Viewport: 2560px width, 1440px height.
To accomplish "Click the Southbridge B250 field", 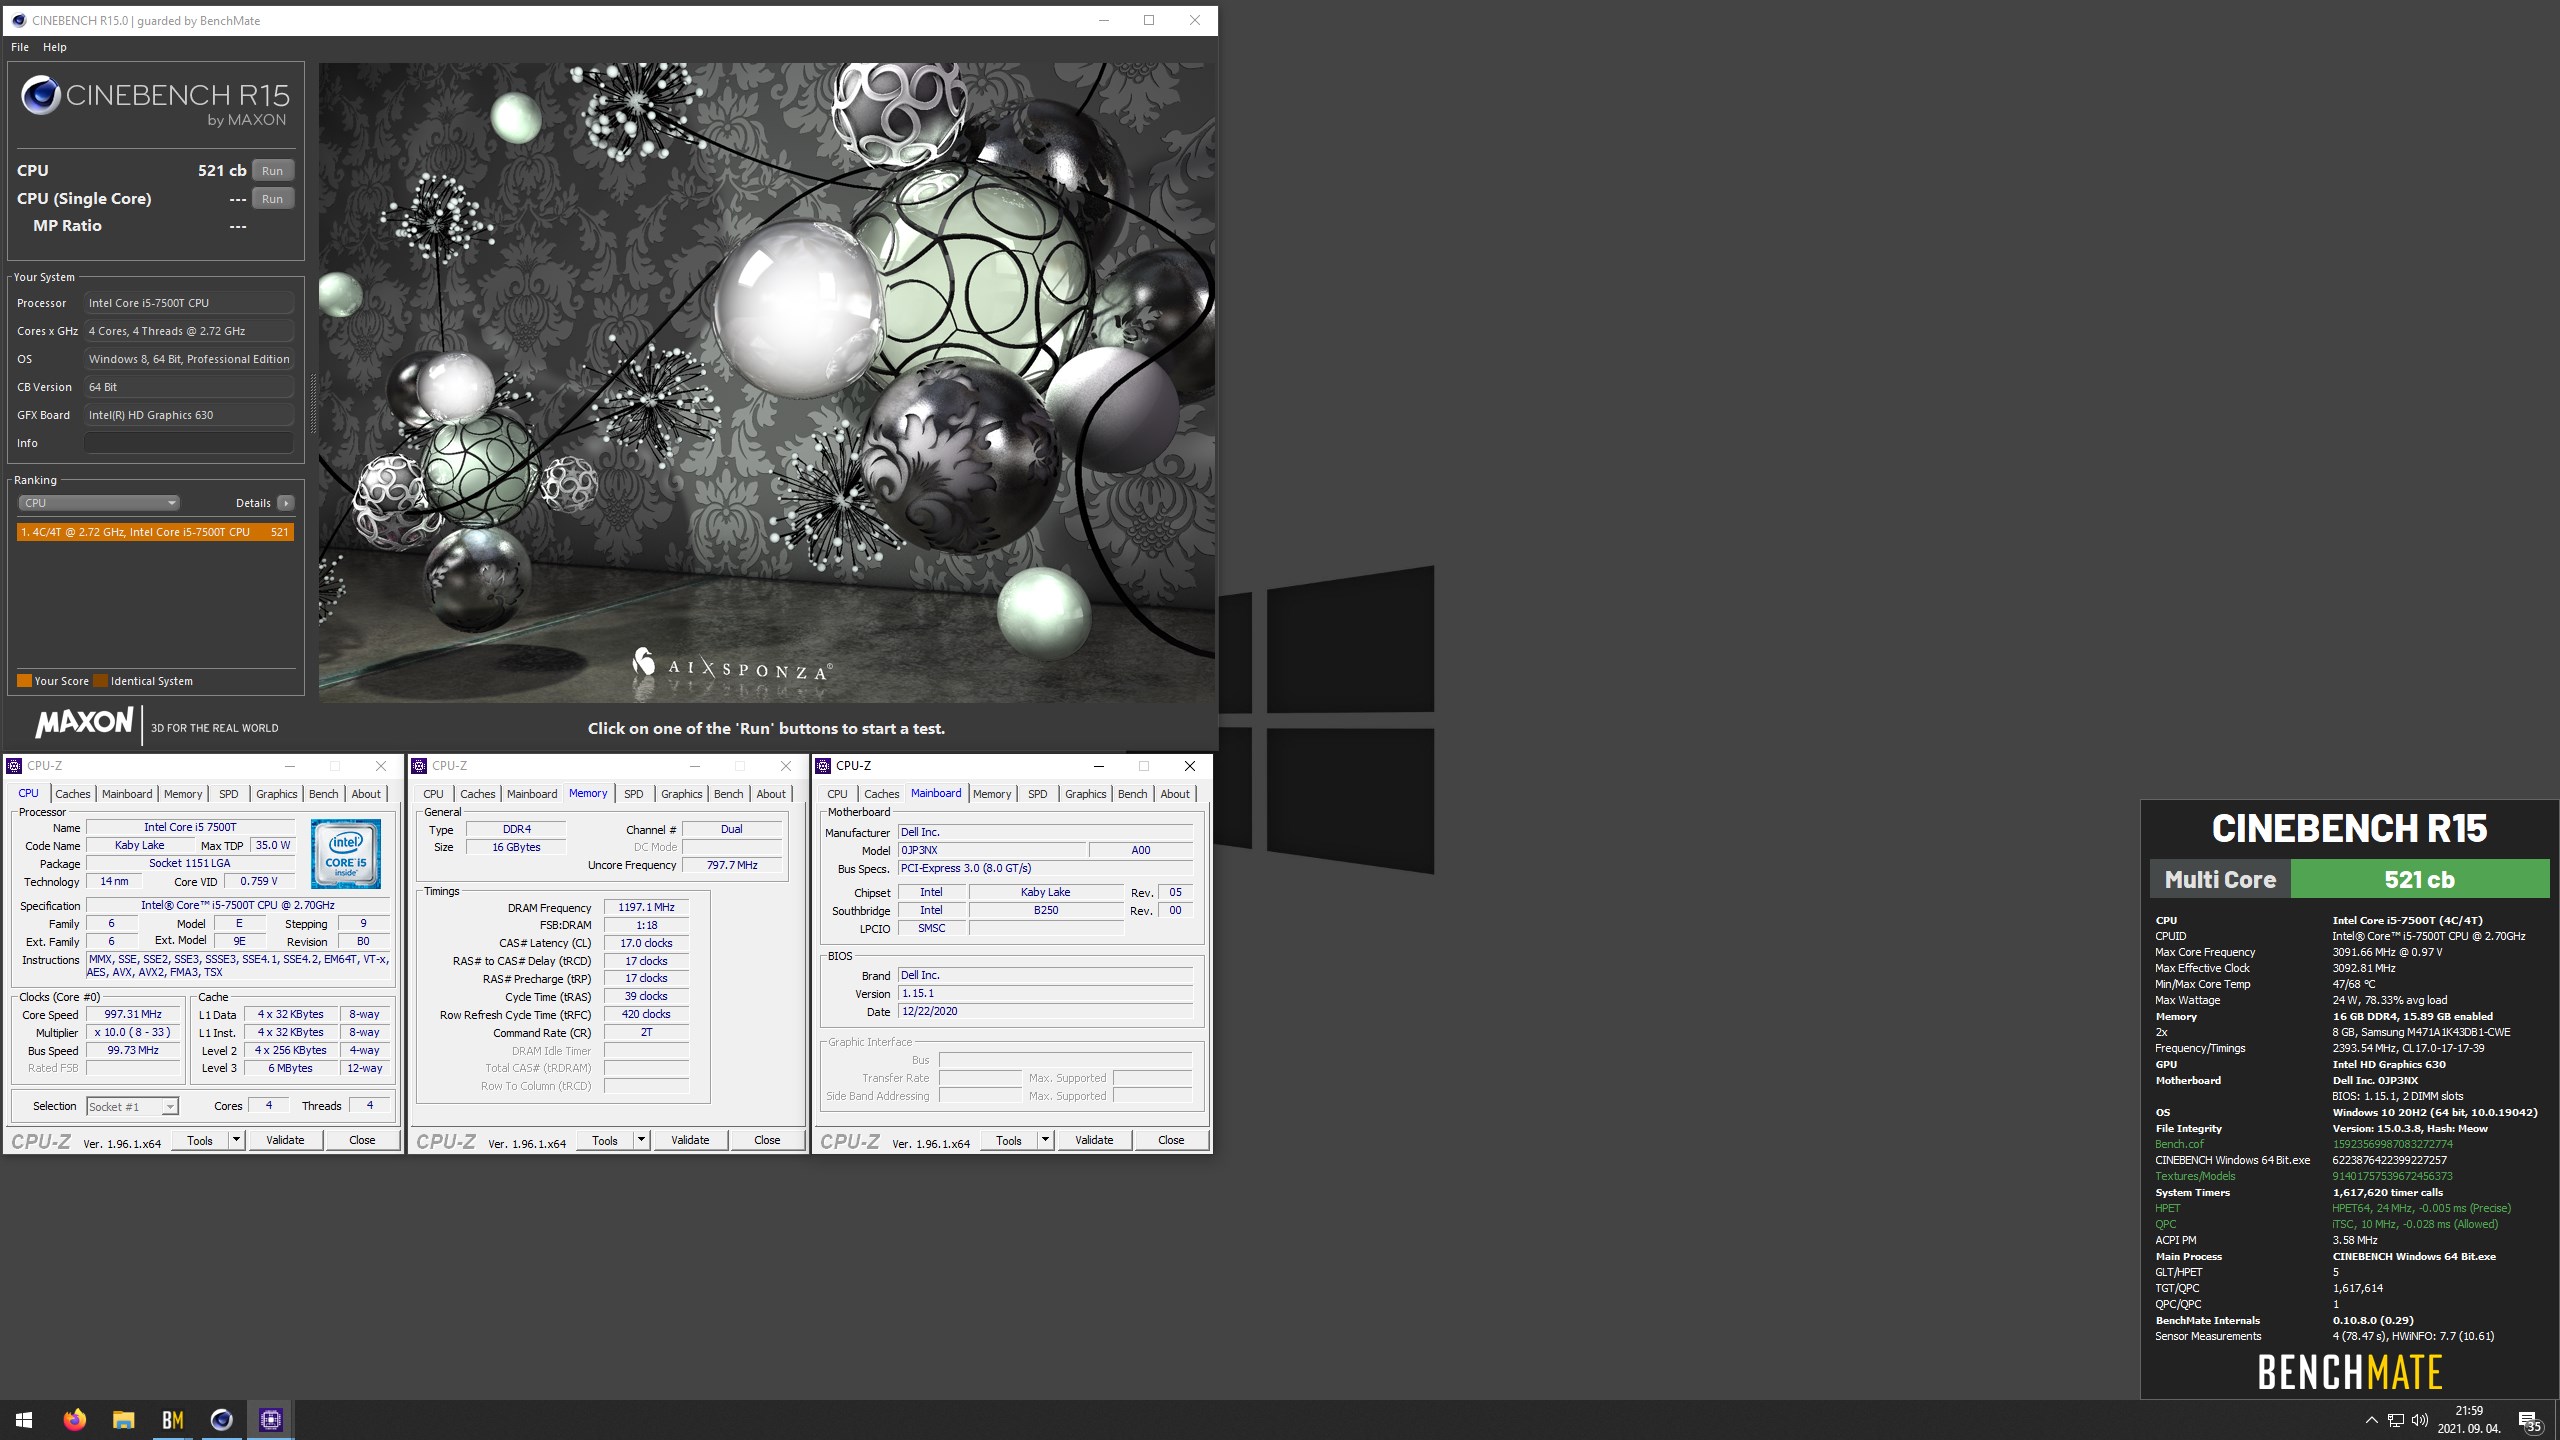I will pyautogui.click(x=1046, y=911).
